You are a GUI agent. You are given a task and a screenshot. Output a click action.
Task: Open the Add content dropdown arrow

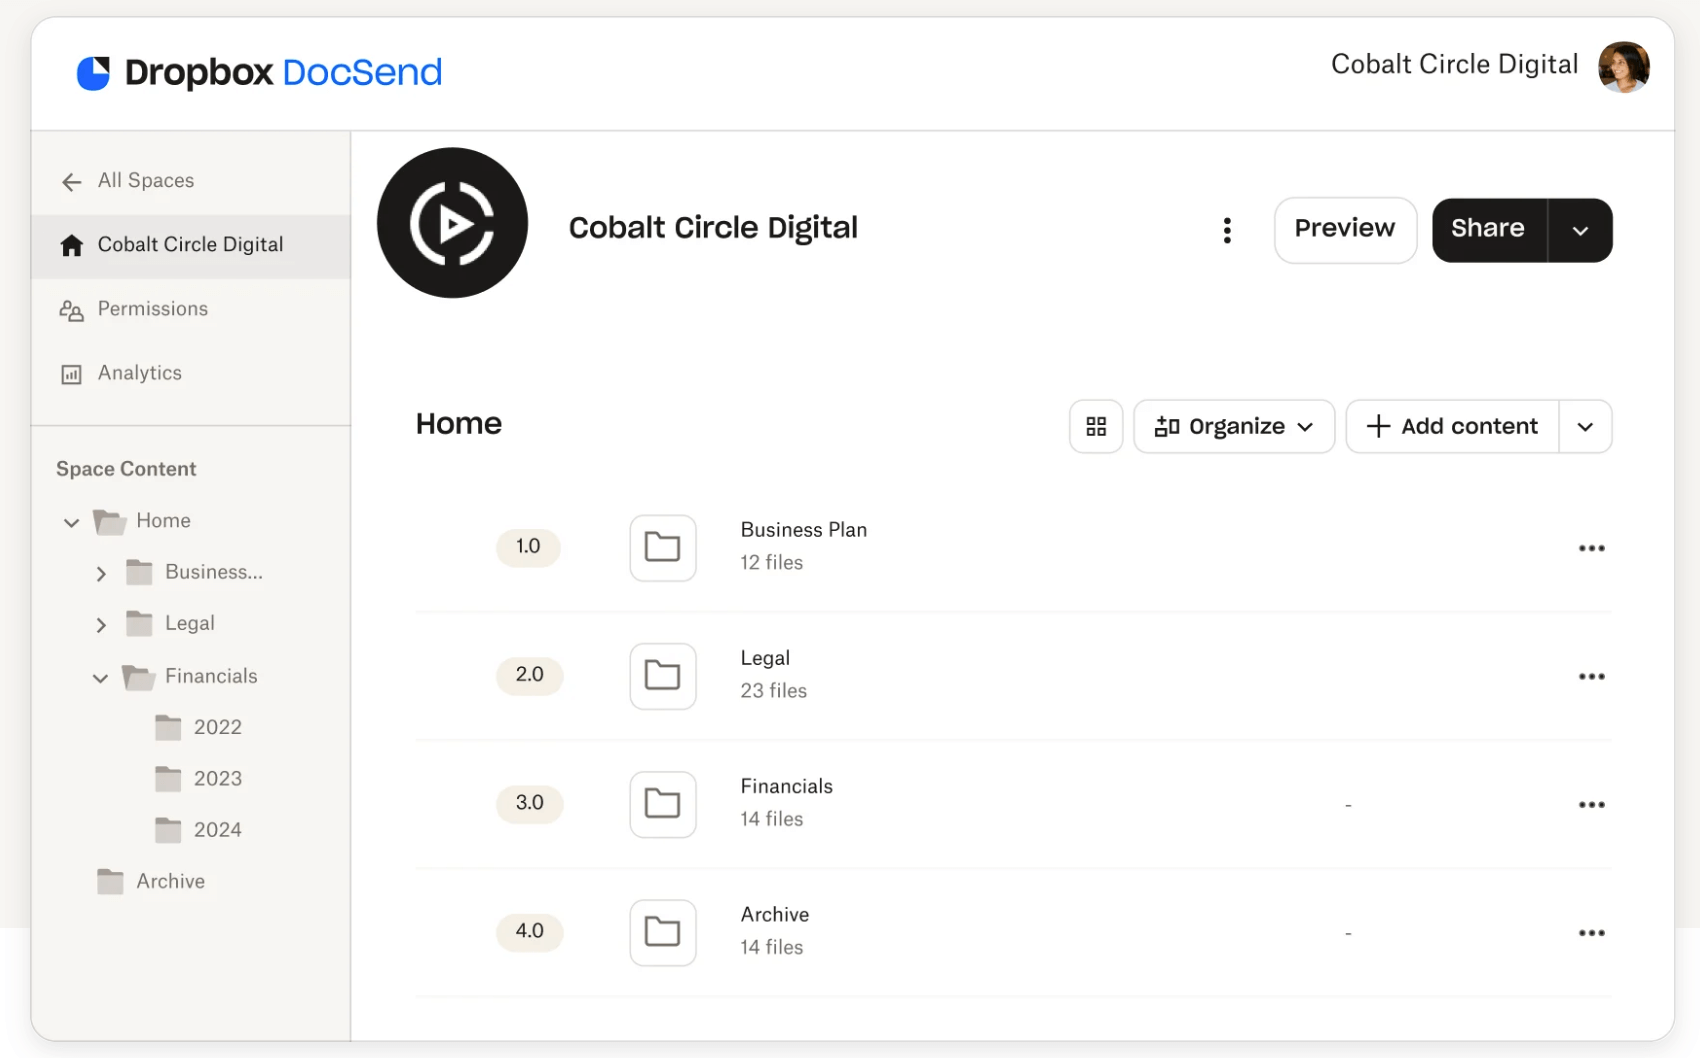pos(1585,427)
